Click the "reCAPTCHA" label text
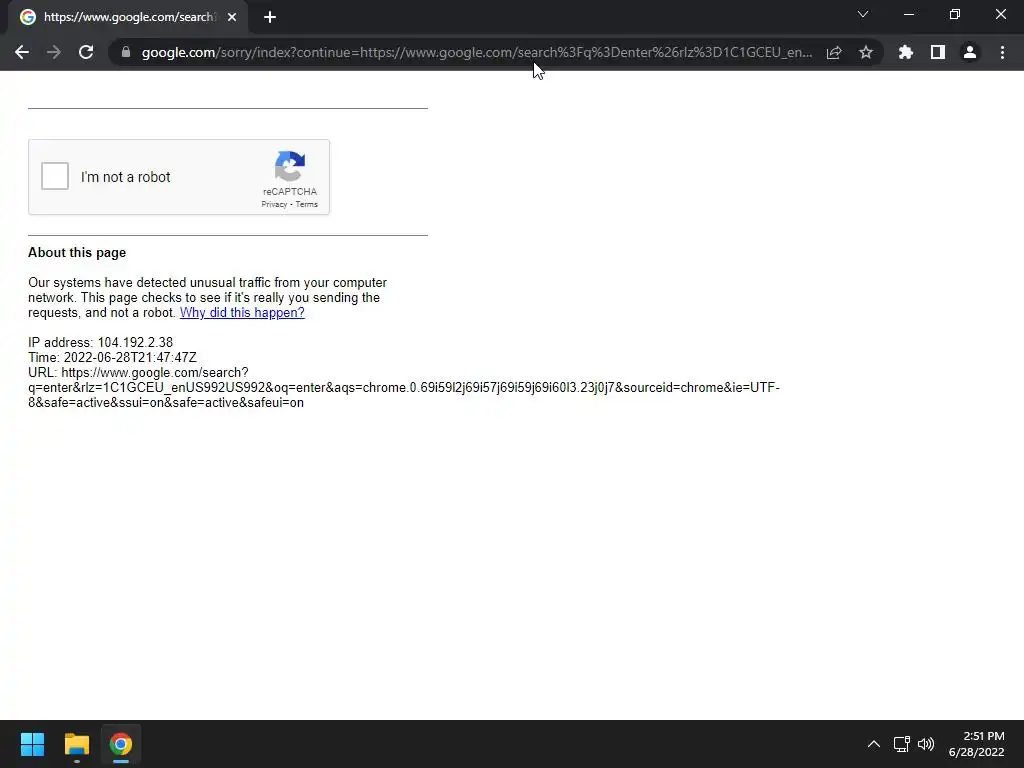The width and height of the screenshot is (1024, 768). (290, 191)
